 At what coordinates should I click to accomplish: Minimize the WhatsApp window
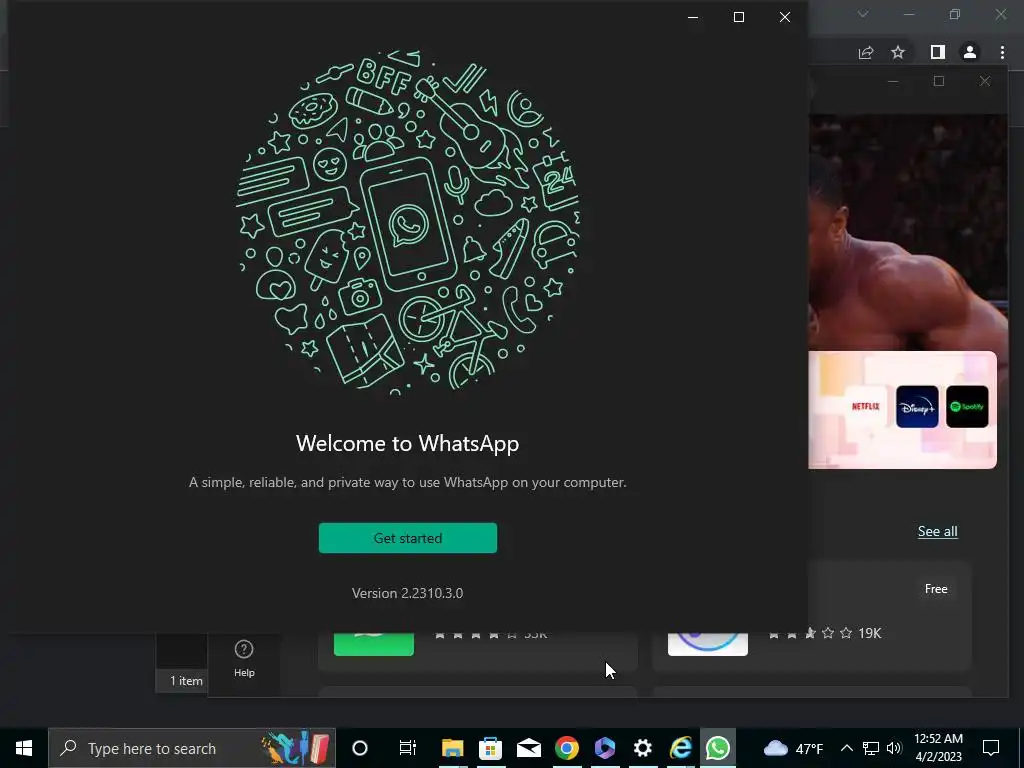pyautogui.click(x=694, y=17)
